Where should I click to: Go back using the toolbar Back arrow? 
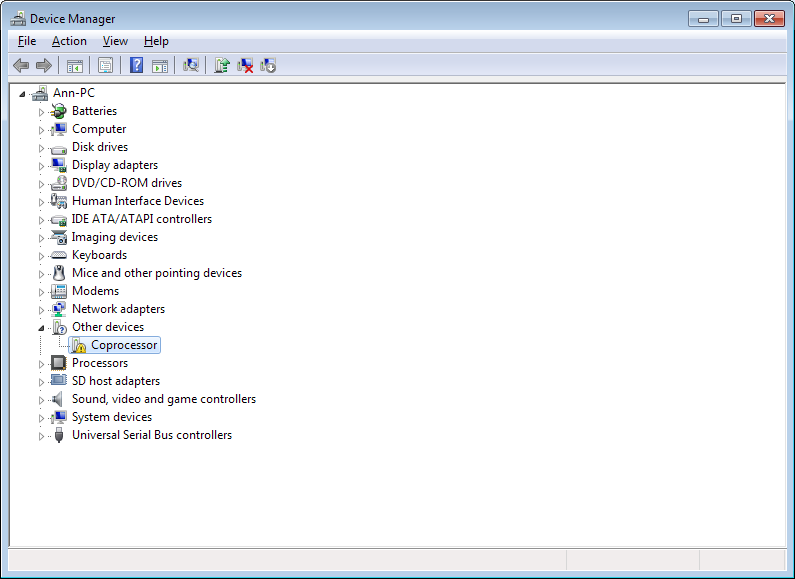[21, 65]
